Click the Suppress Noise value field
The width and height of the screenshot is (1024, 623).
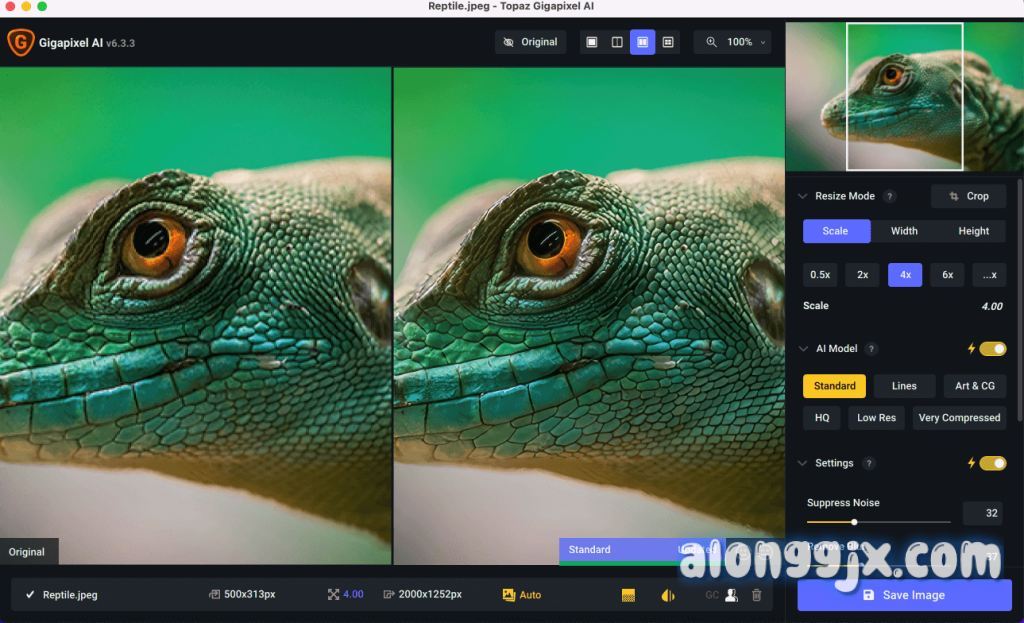[x=982, y=513]
